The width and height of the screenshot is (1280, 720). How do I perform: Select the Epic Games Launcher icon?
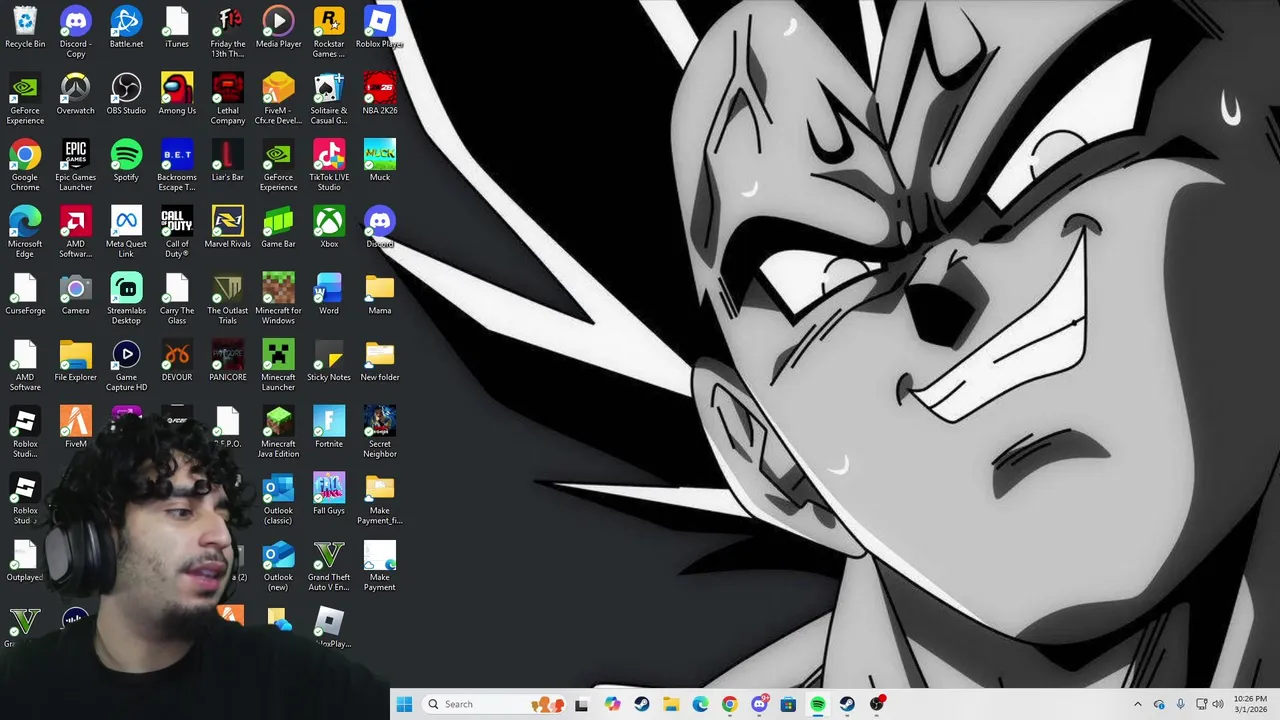(x=75, y=166)
